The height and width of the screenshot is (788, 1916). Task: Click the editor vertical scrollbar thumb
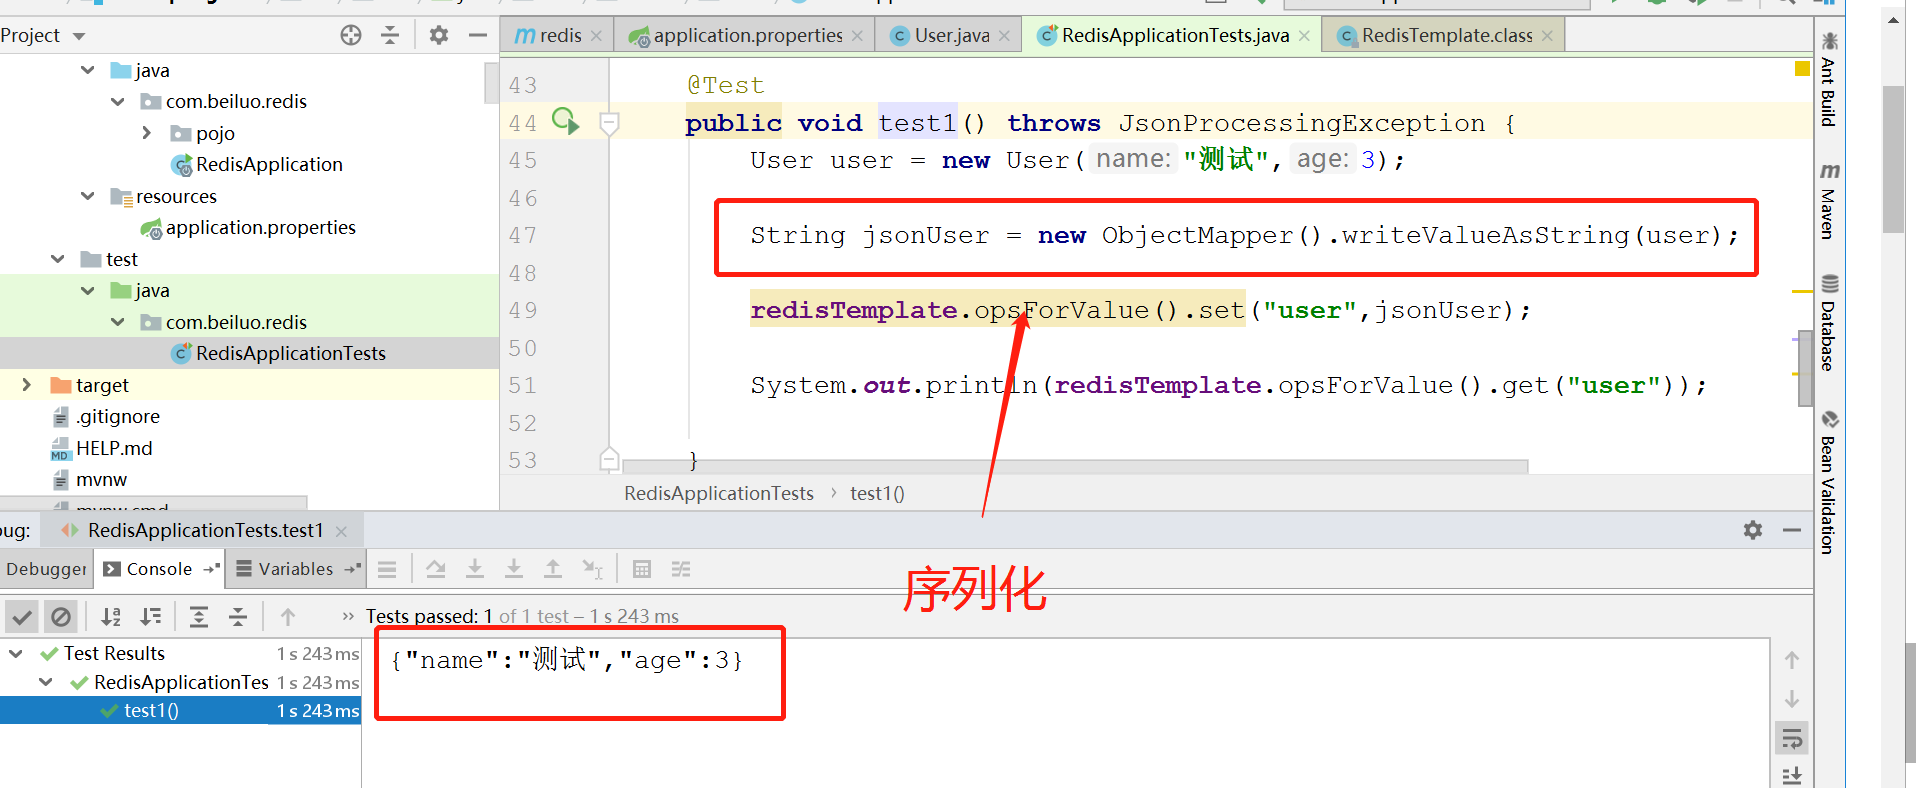1805,370
